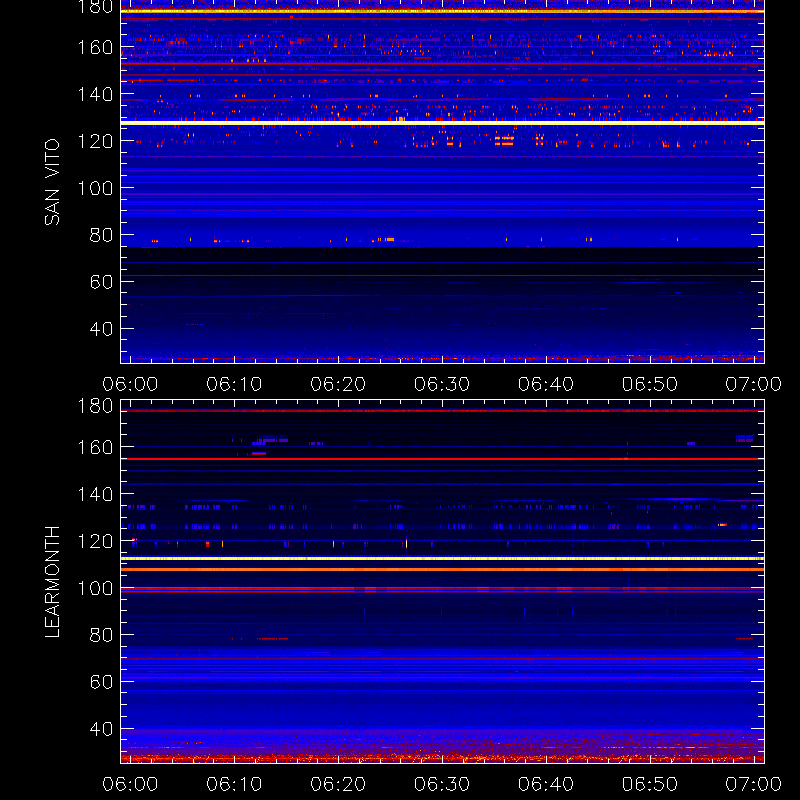Select the 06:50 label under San Vito plot

[650, 384]
